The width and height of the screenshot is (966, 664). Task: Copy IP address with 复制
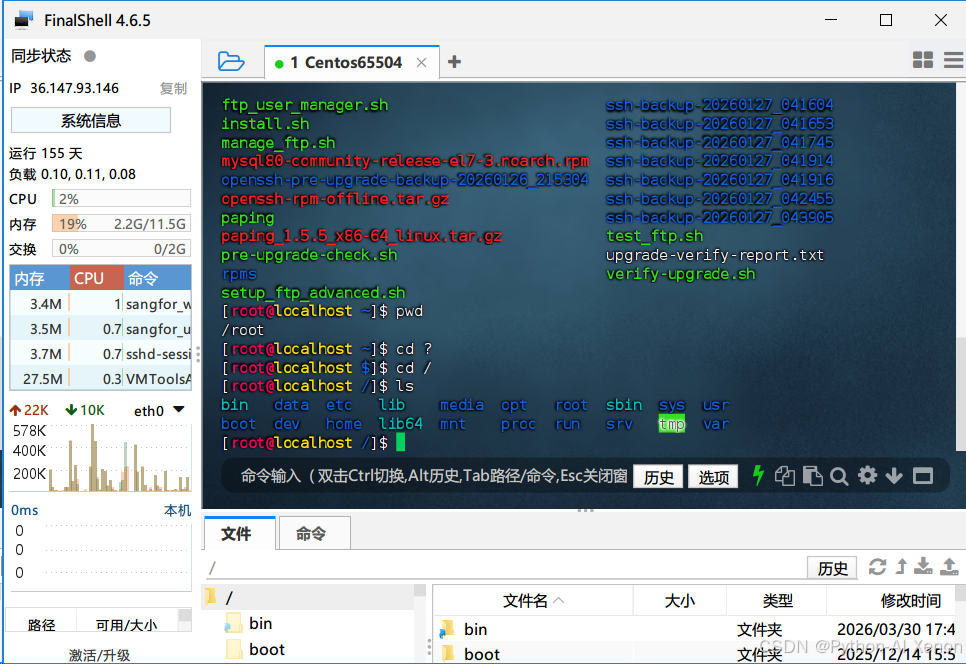coord(173,89)
